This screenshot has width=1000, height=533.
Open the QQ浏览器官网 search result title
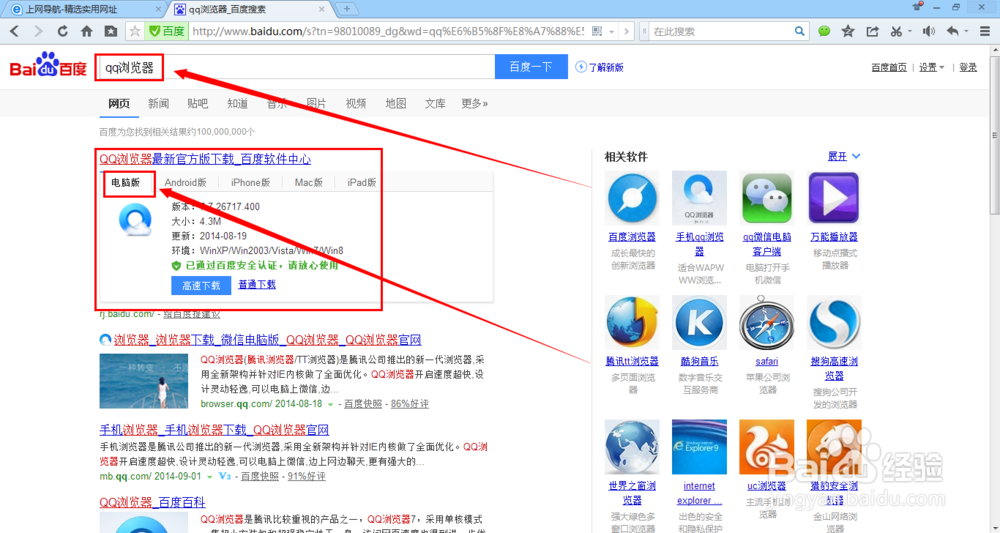[x=267, y=340]
